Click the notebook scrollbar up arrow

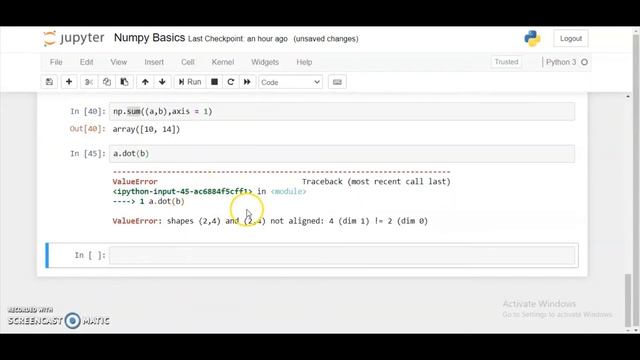point(628,96)
